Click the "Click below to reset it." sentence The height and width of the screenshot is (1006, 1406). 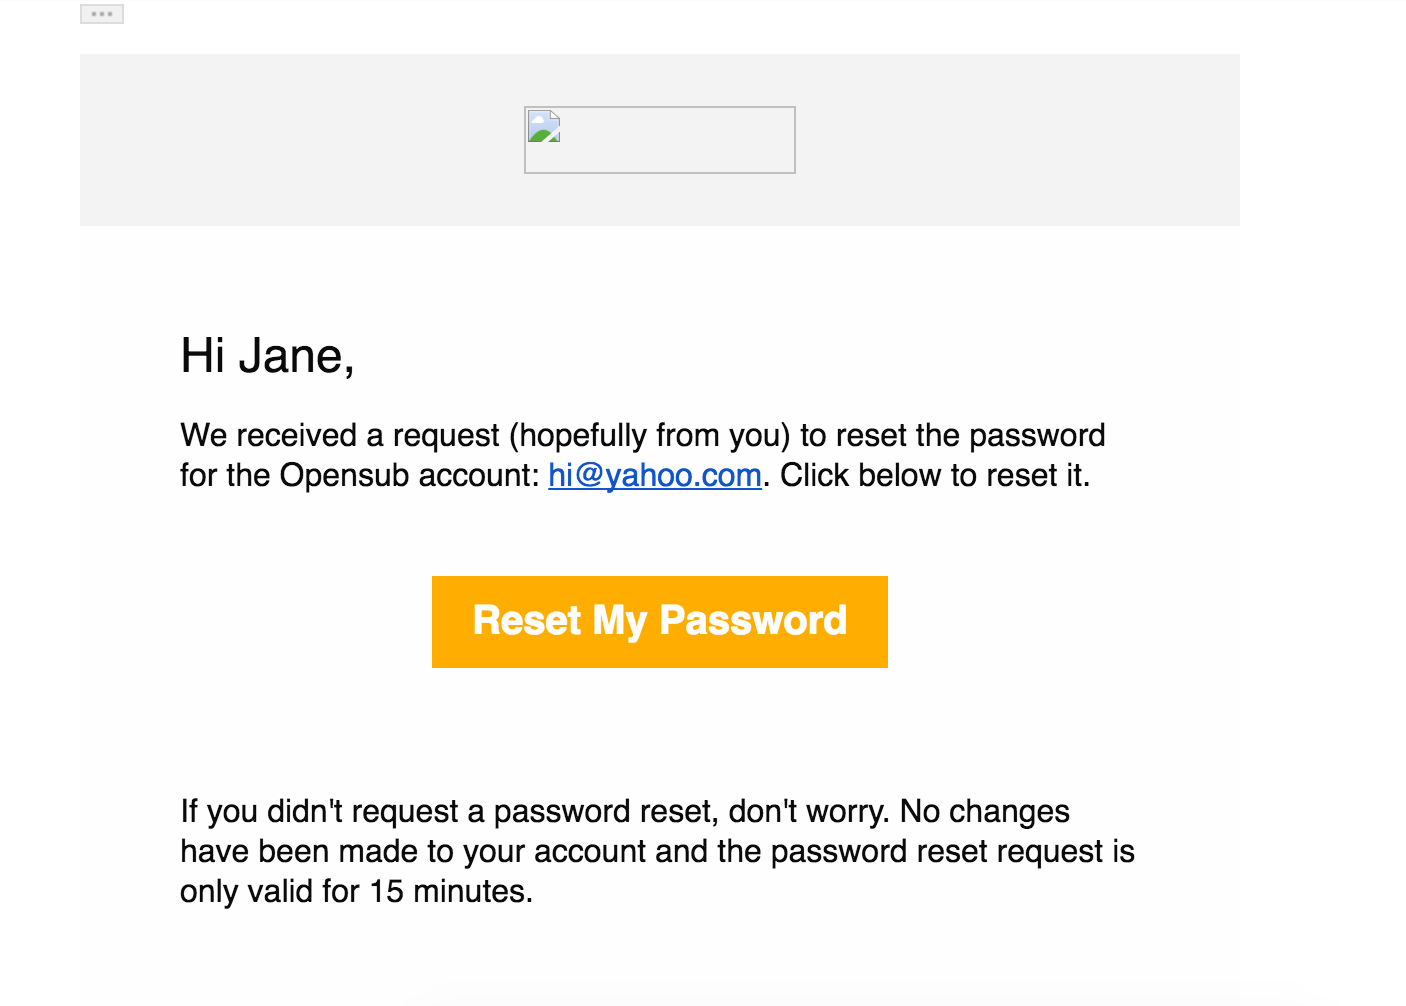point(935,475)
